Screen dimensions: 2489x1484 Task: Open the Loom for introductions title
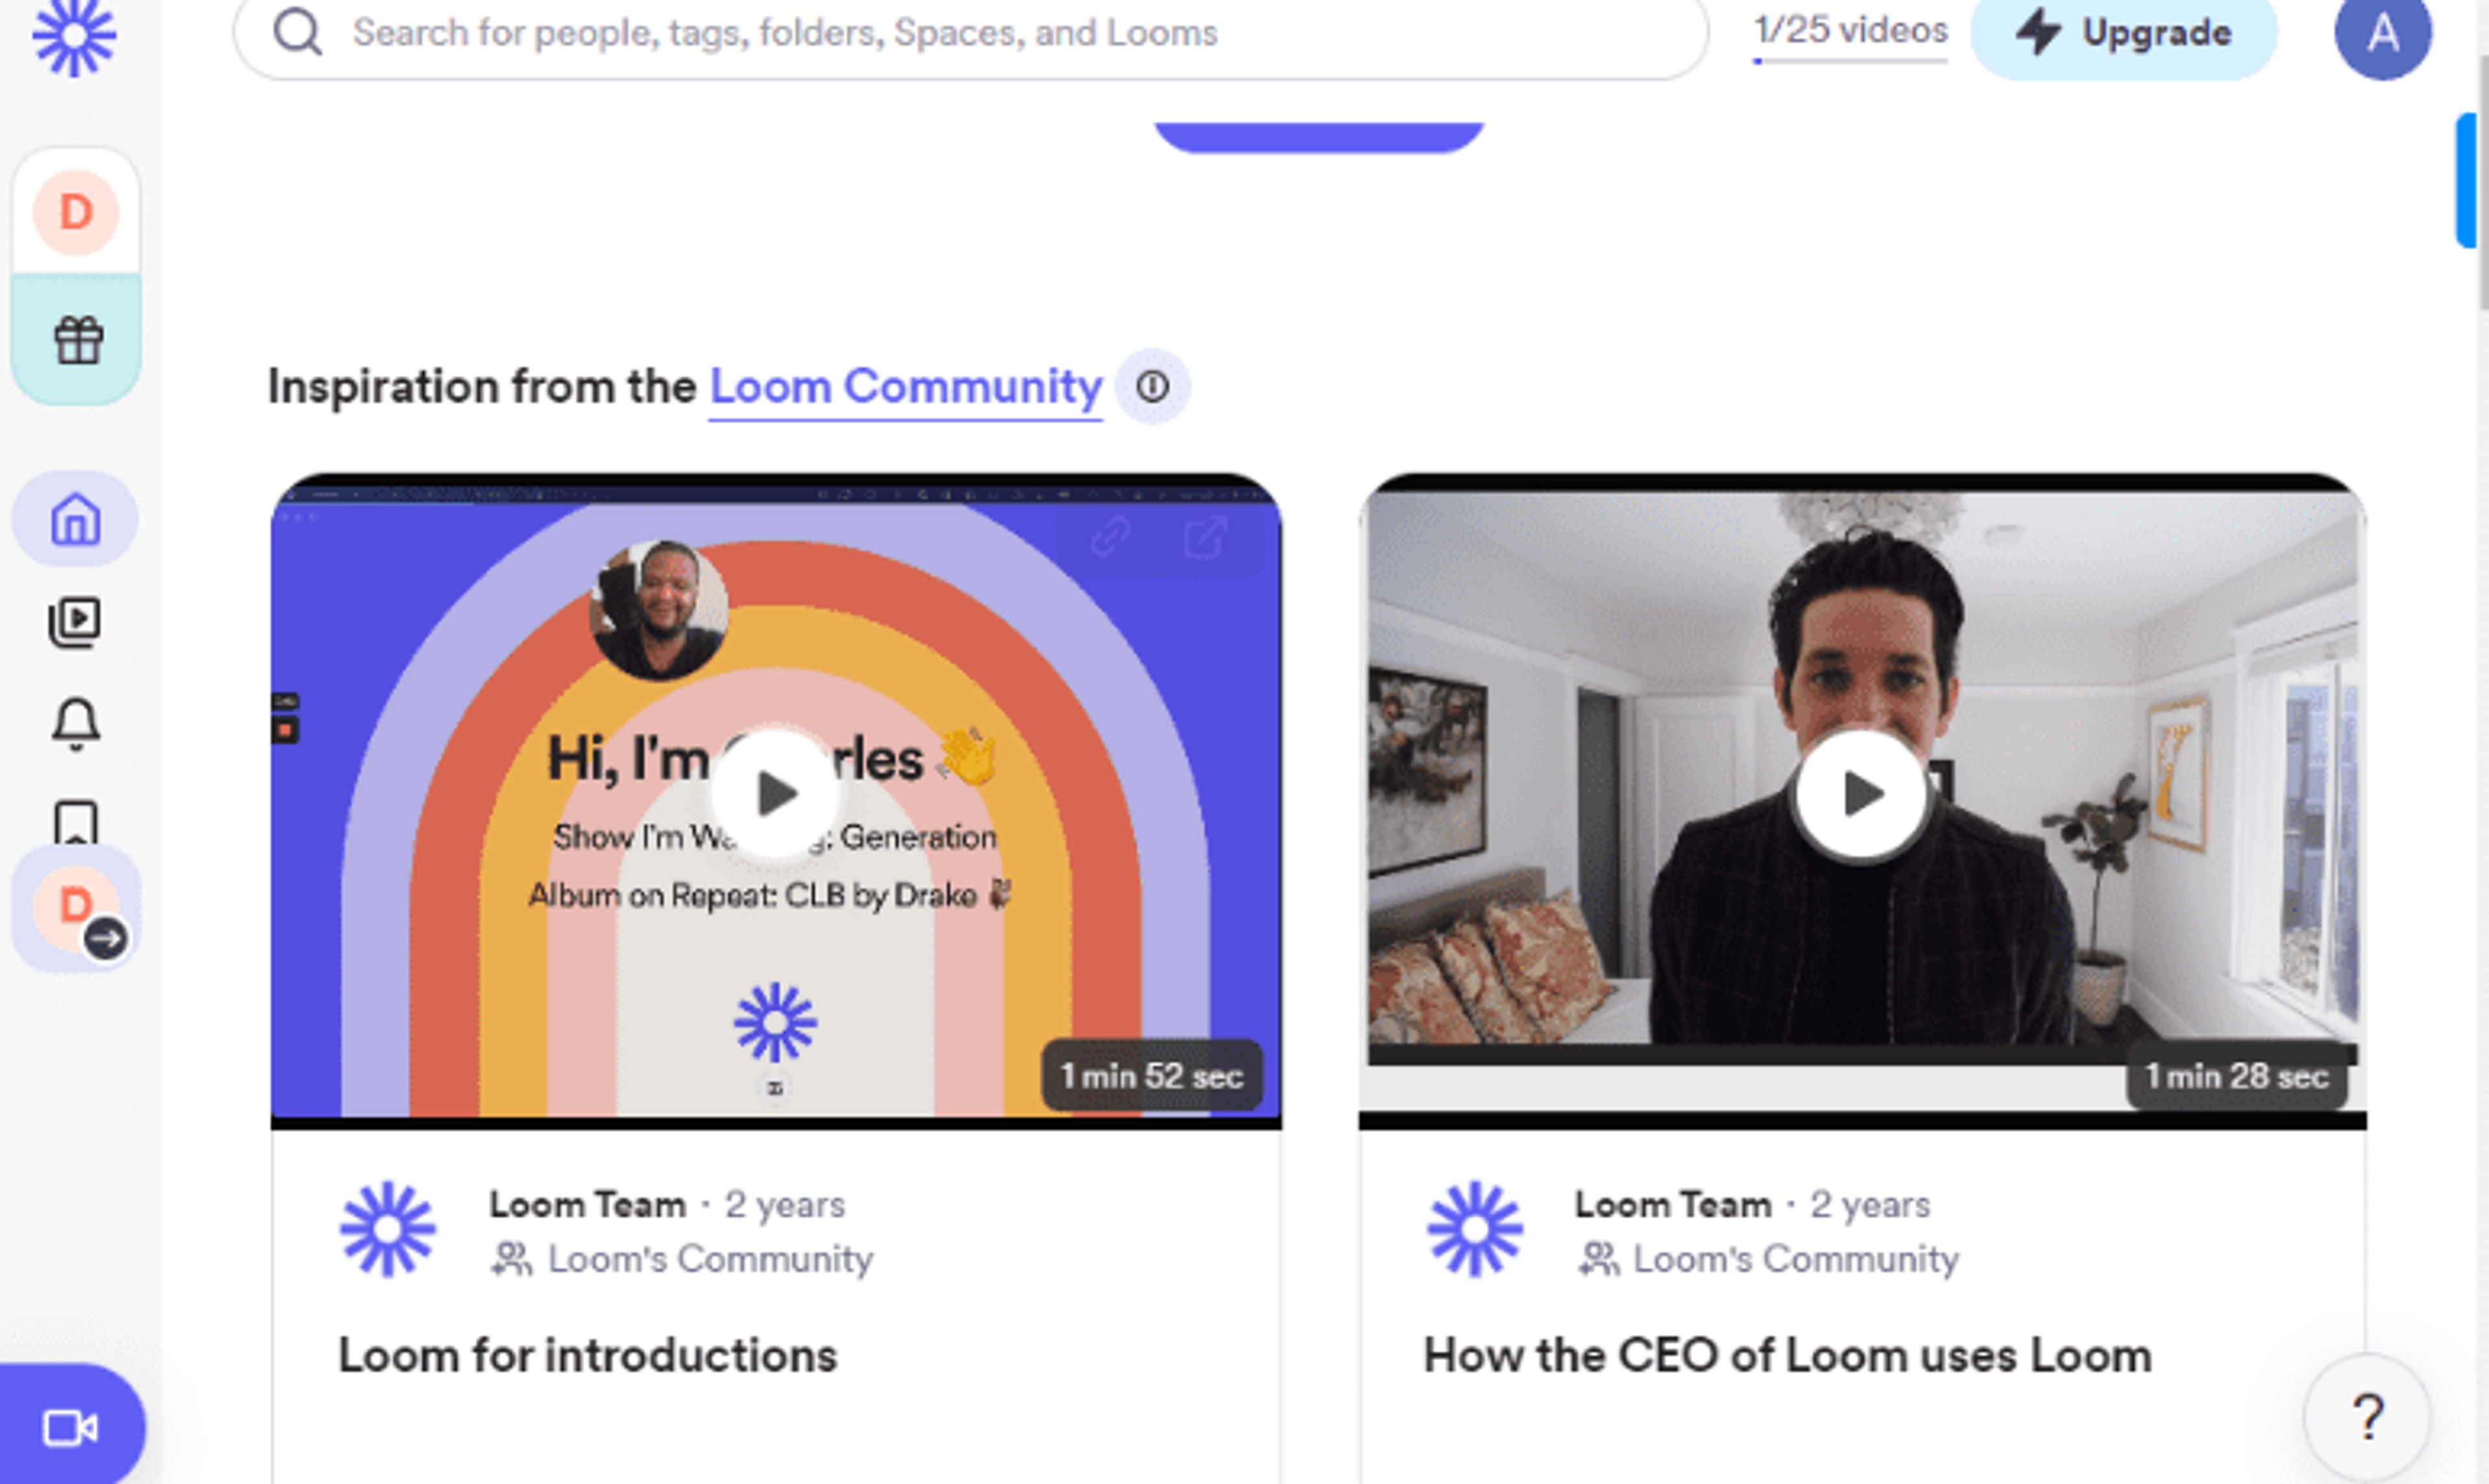(x=588, y=1356)
